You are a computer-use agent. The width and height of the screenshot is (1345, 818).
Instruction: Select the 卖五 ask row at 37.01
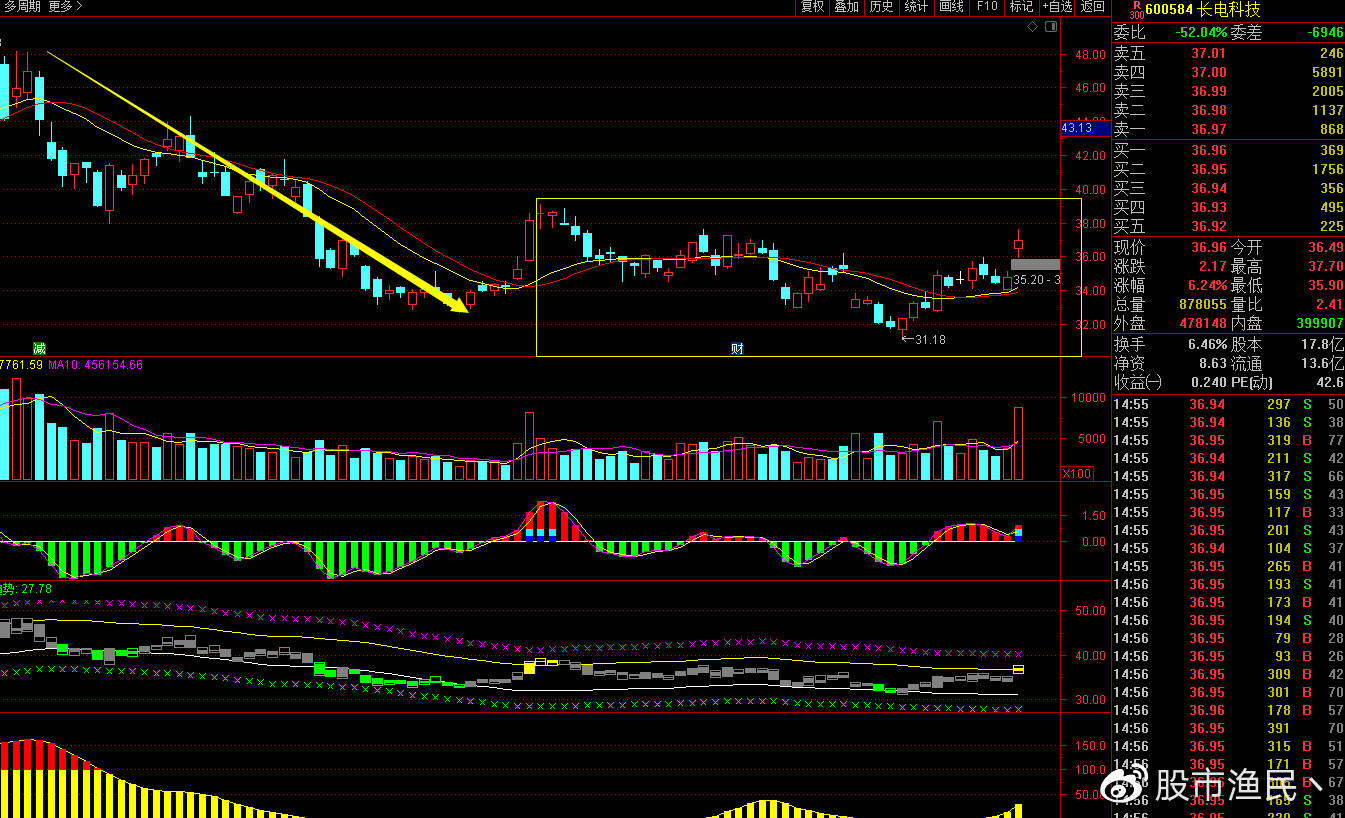1229,53
